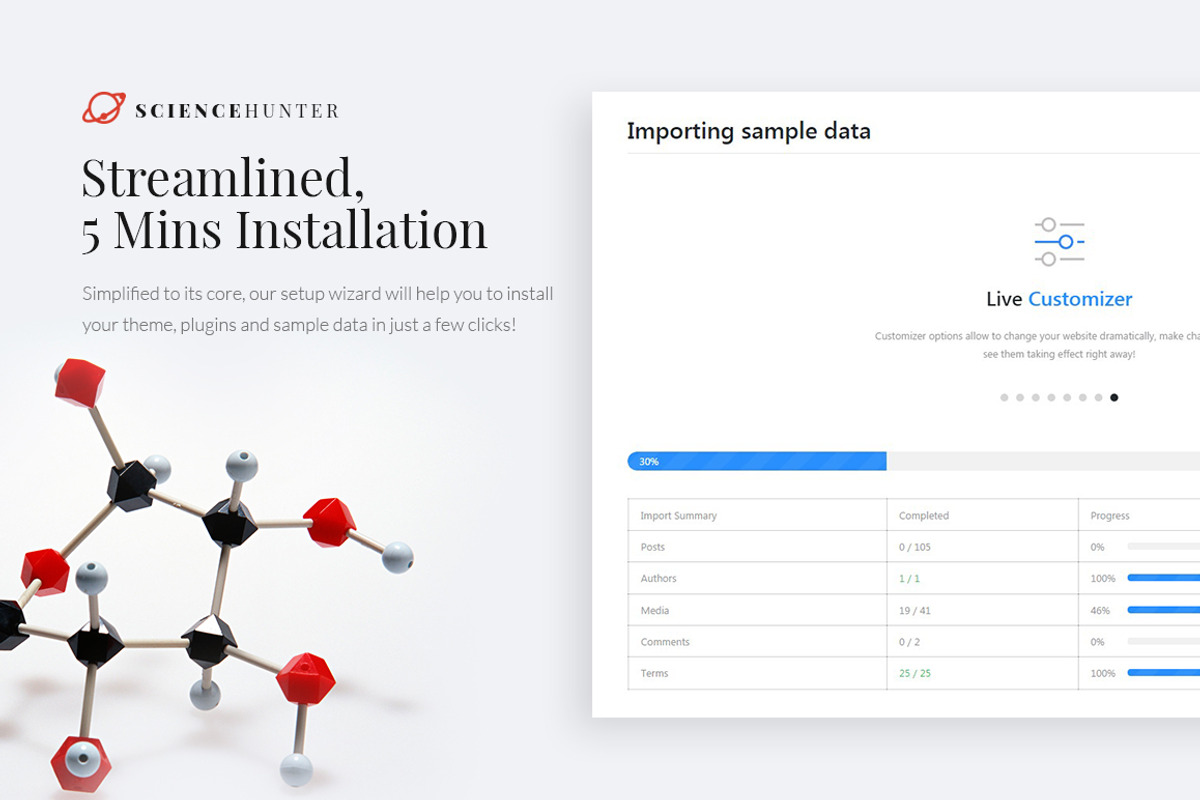Screen dimensions: 1200x800
Task: Select the 'Comments' row label
Action: (x=665, y=642)
